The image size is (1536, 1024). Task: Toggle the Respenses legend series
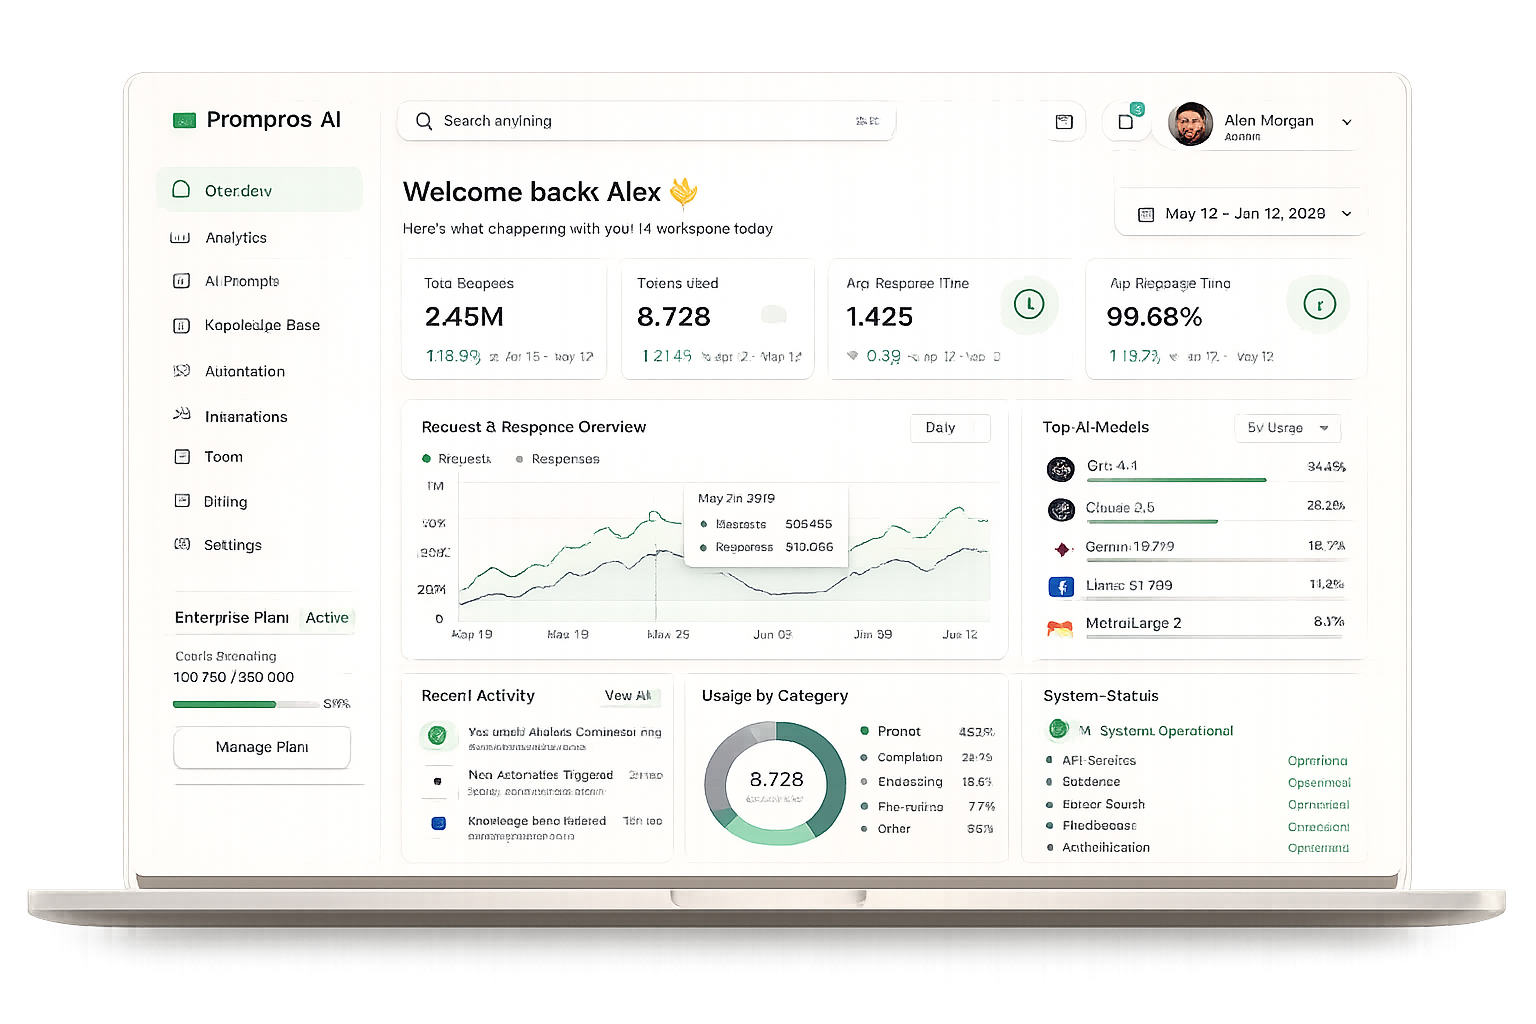pyautogui.click(x=558, y=459)
